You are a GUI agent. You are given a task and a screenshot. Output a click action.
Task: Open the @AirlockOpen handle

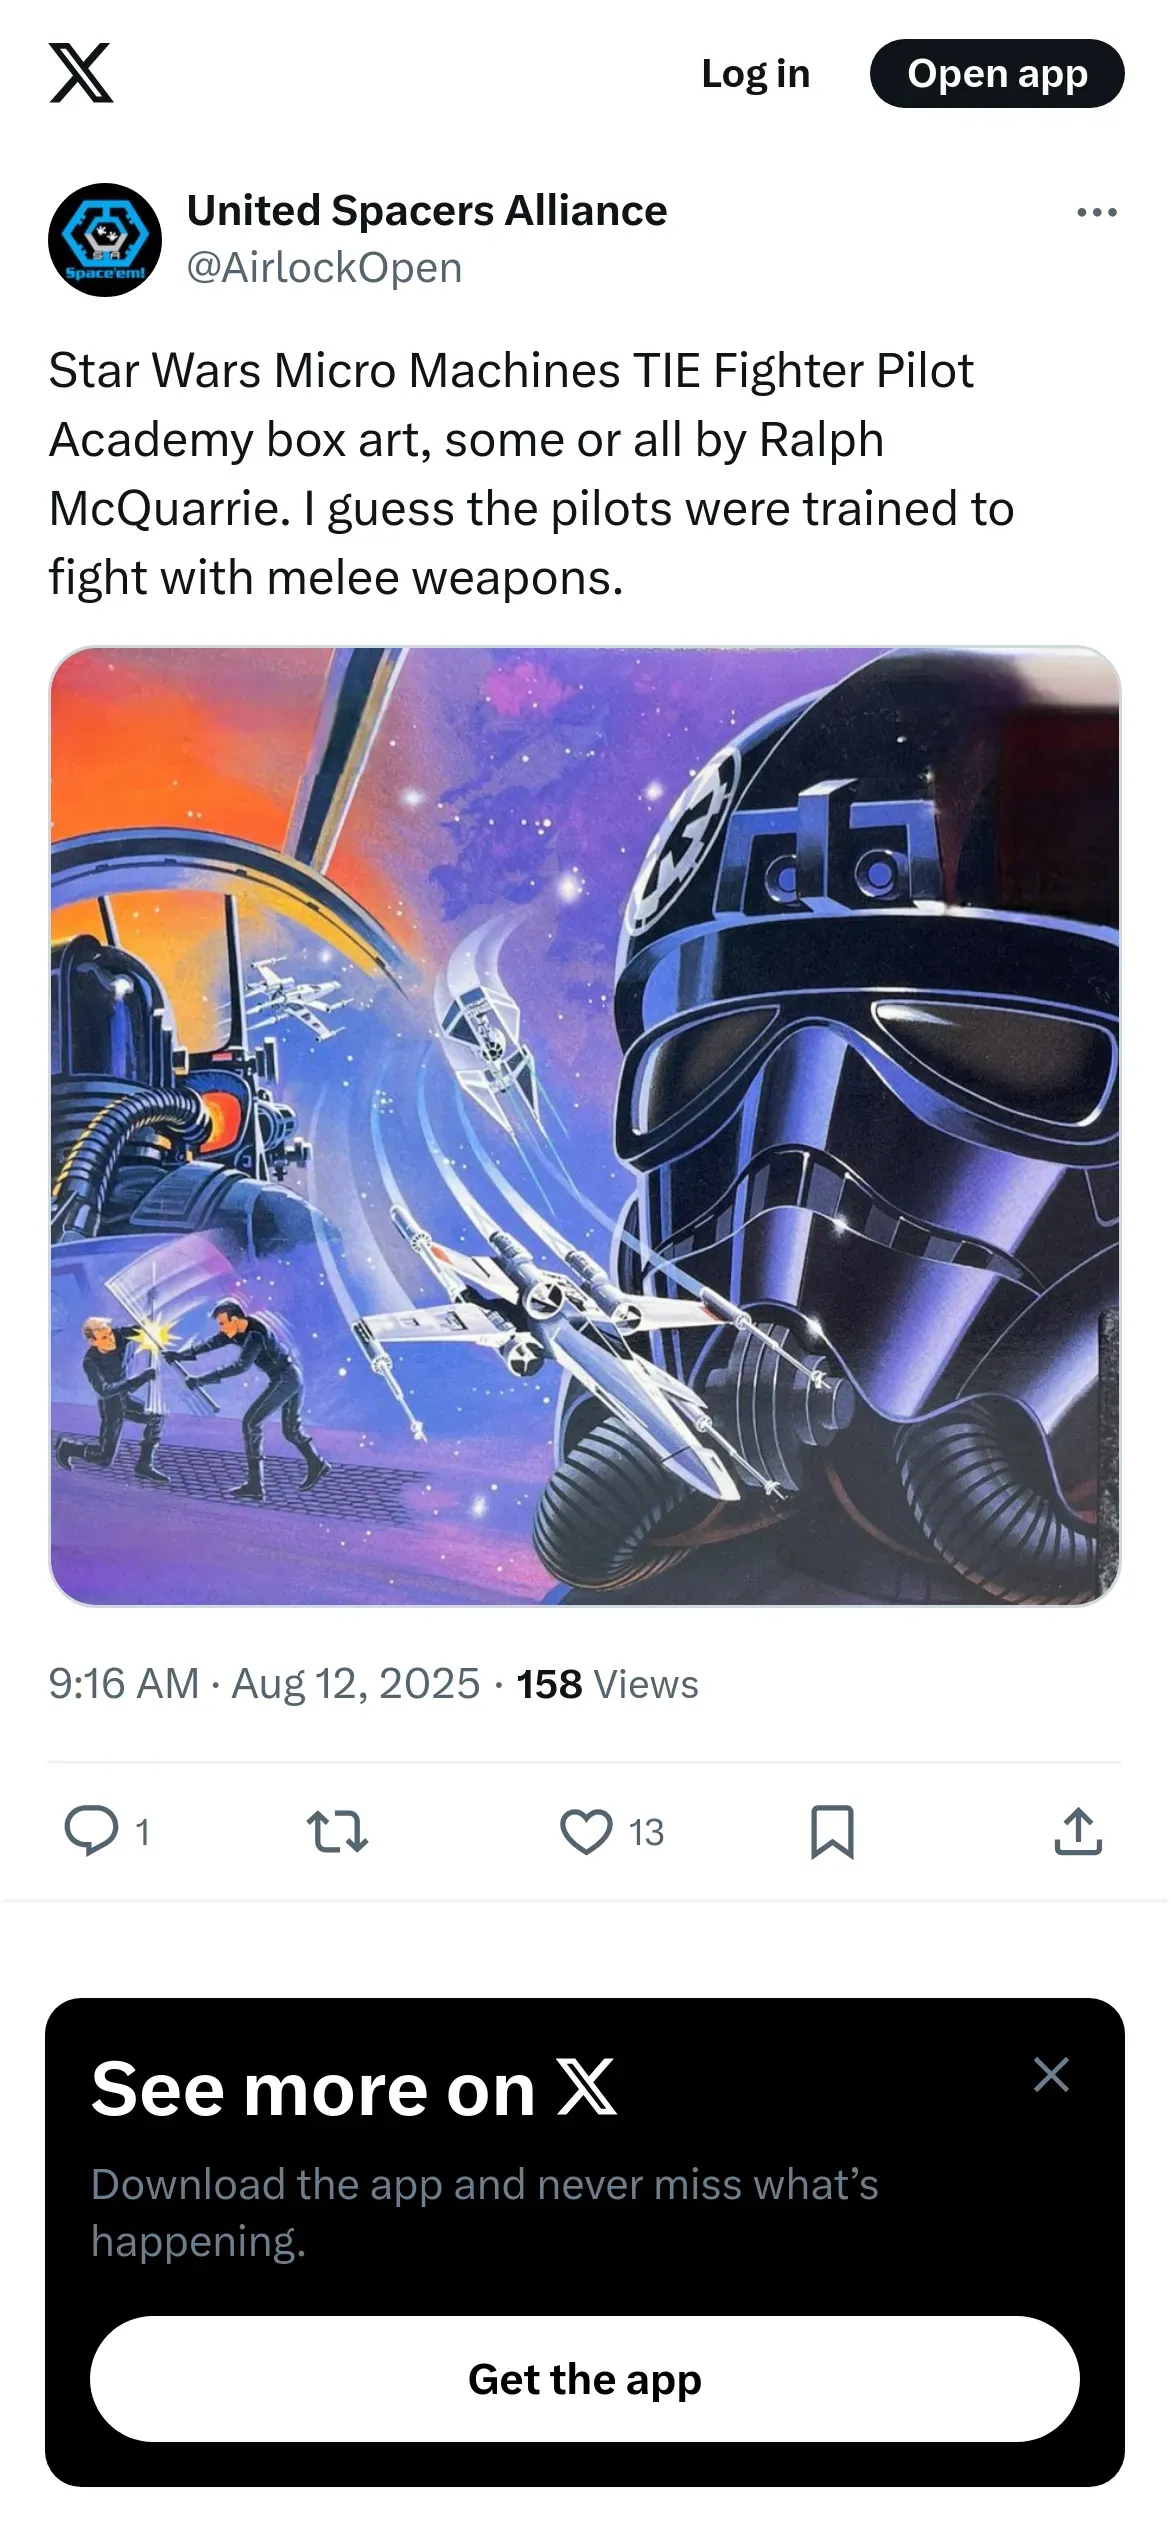(324, 268)
